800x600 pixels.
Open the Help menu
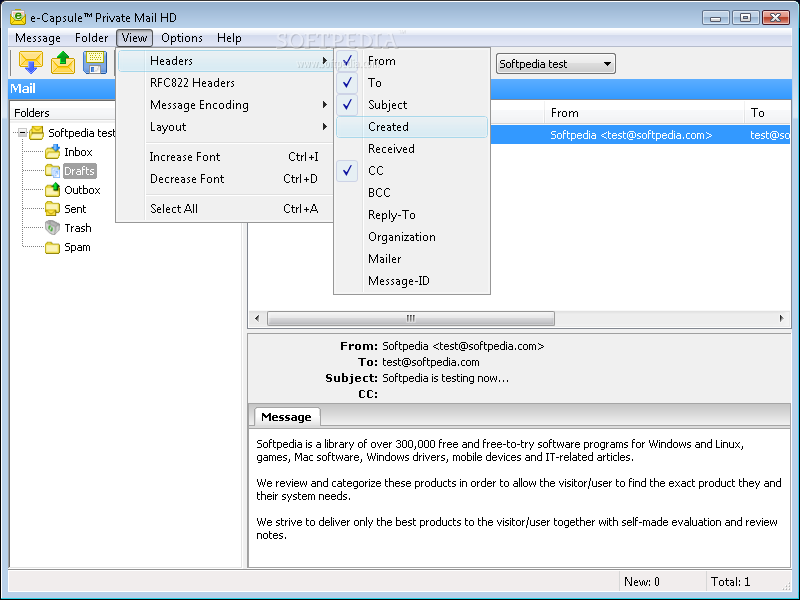click(x=229, y=38)
